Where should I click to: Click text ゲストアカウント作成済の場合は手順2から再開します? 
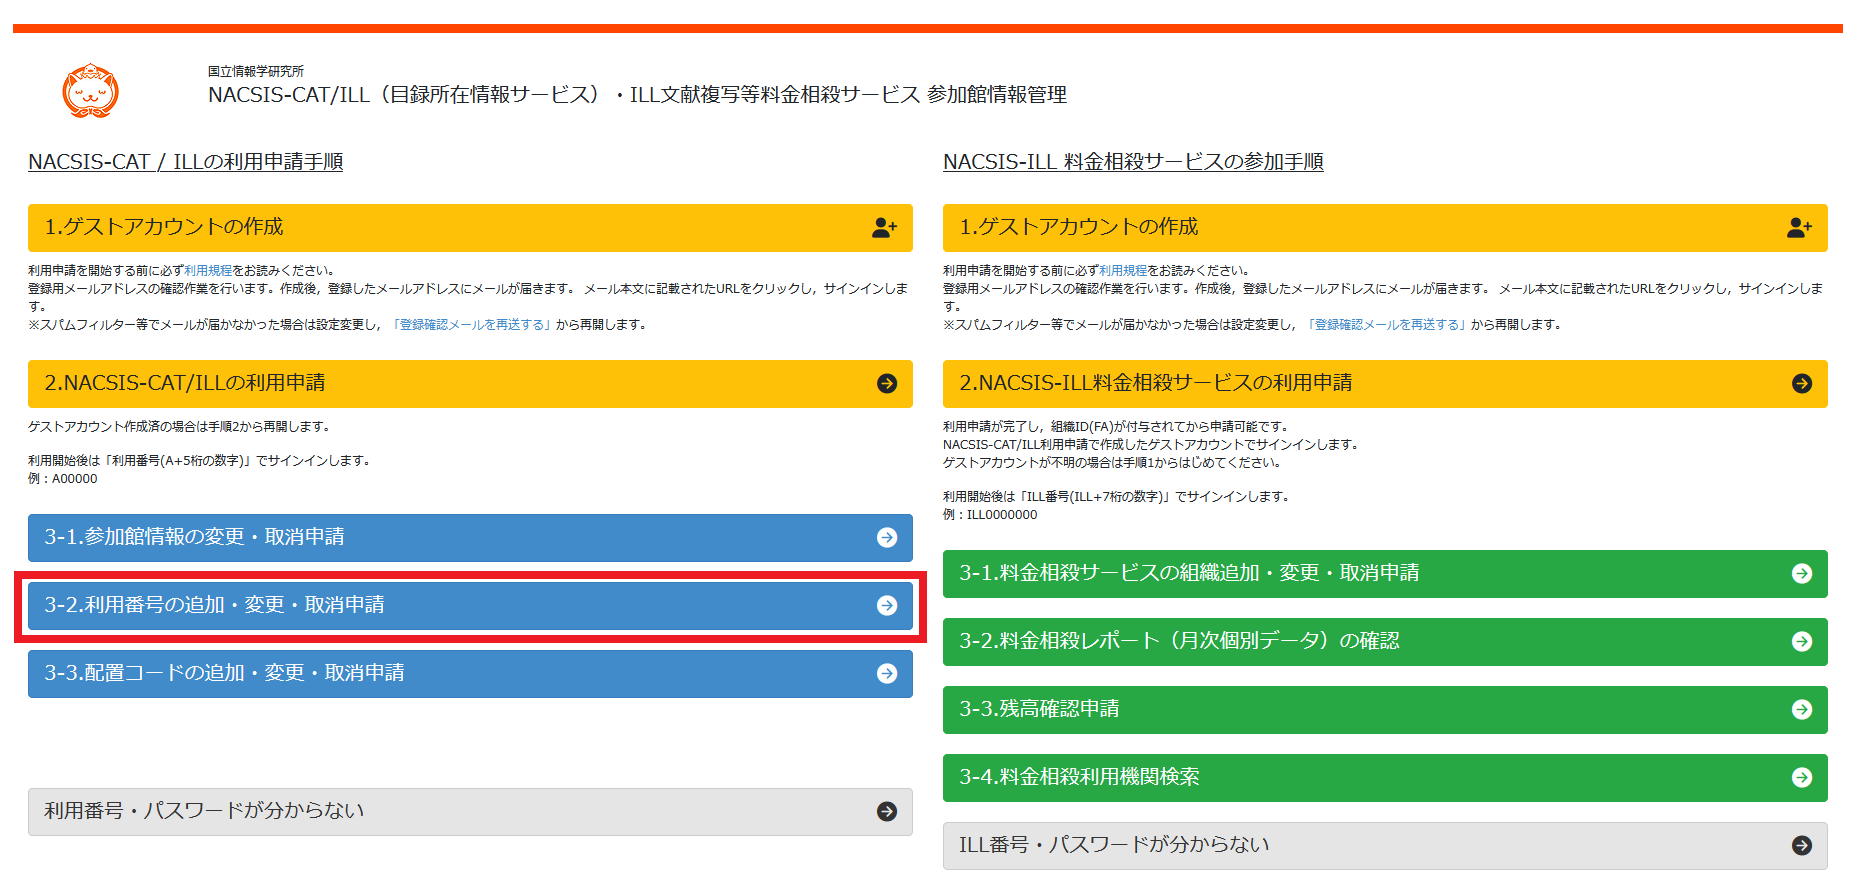(179, 427)
